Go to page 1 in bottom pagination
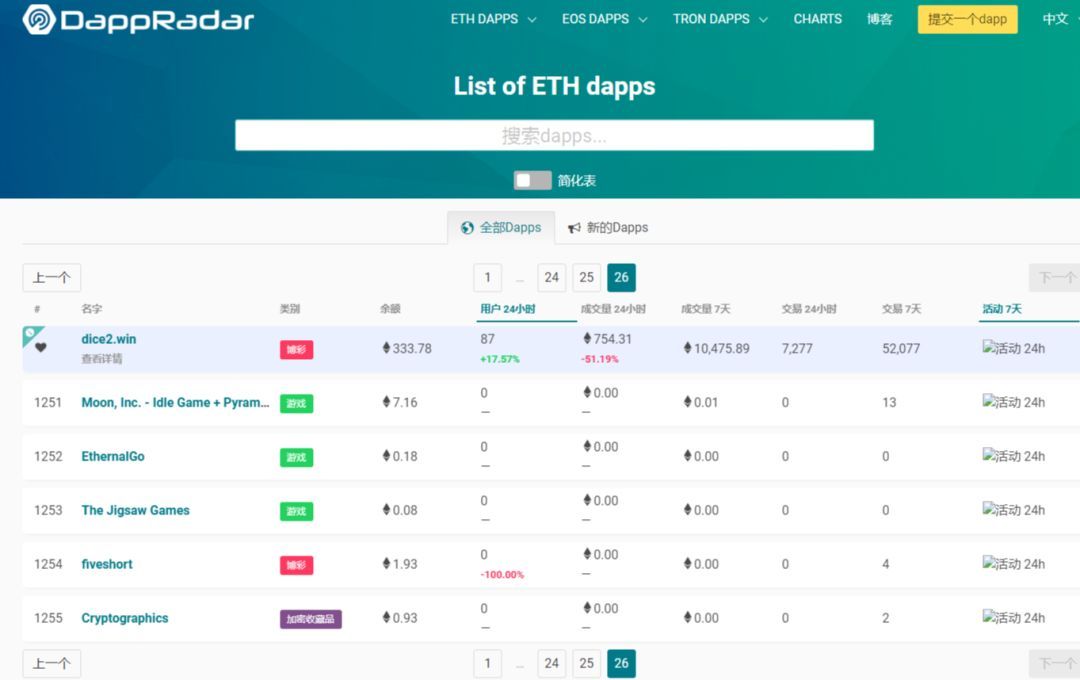This screenshot has height=680, width=1080. pos(488,663)
